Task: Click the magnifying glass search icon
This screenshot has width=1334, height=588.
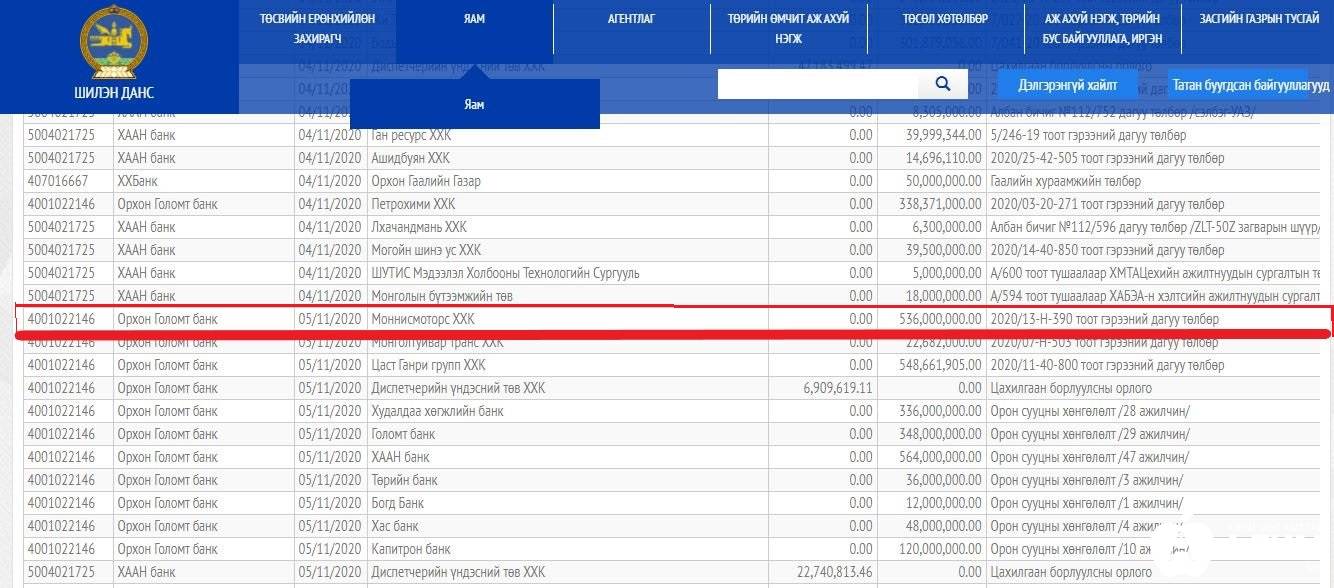Action: (x=942, y=85)
